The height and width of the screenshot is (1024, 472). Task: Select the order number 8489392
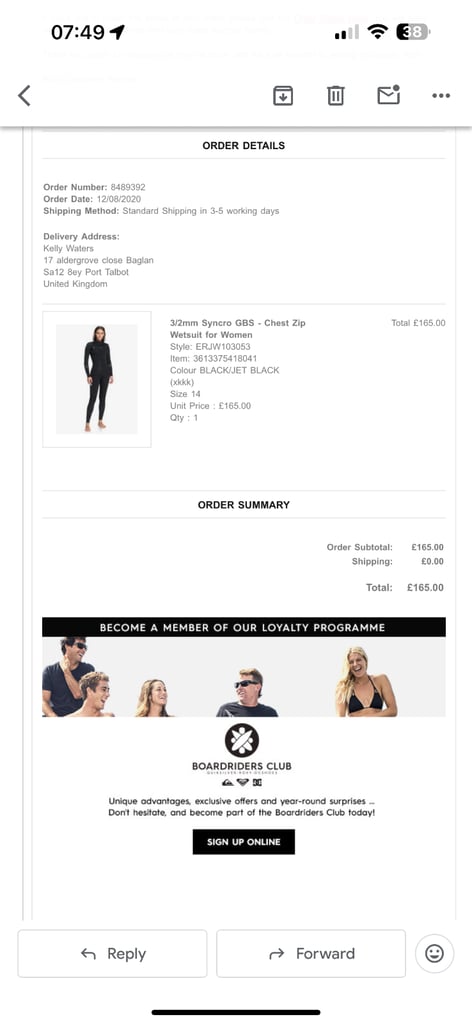tap(128, 187)
